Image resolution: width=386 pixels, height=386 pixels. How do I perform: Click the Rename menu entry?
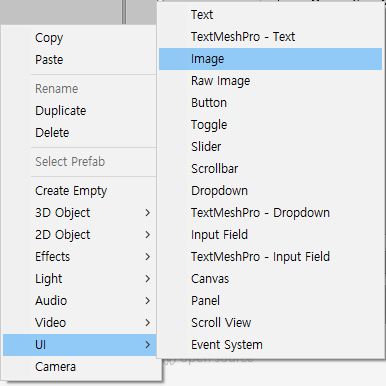(x=79, y=89)
